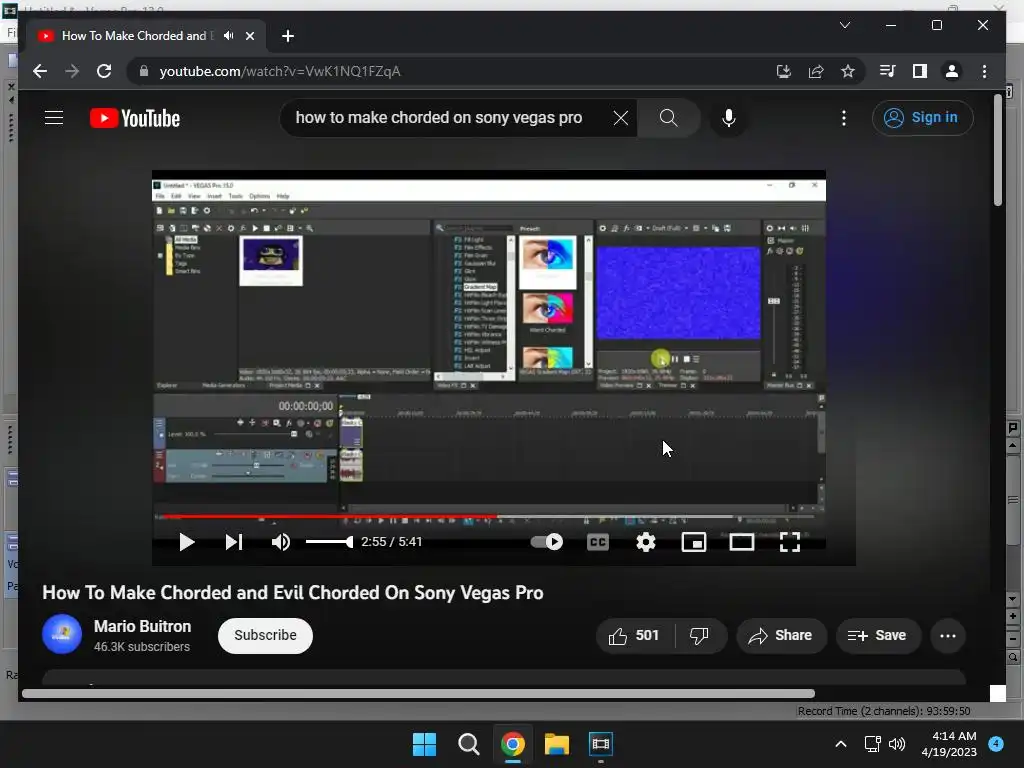Viewport: 1024px width, 768px height.
Task: Show hidden system tray icons
Action: (x=841, y=744)
